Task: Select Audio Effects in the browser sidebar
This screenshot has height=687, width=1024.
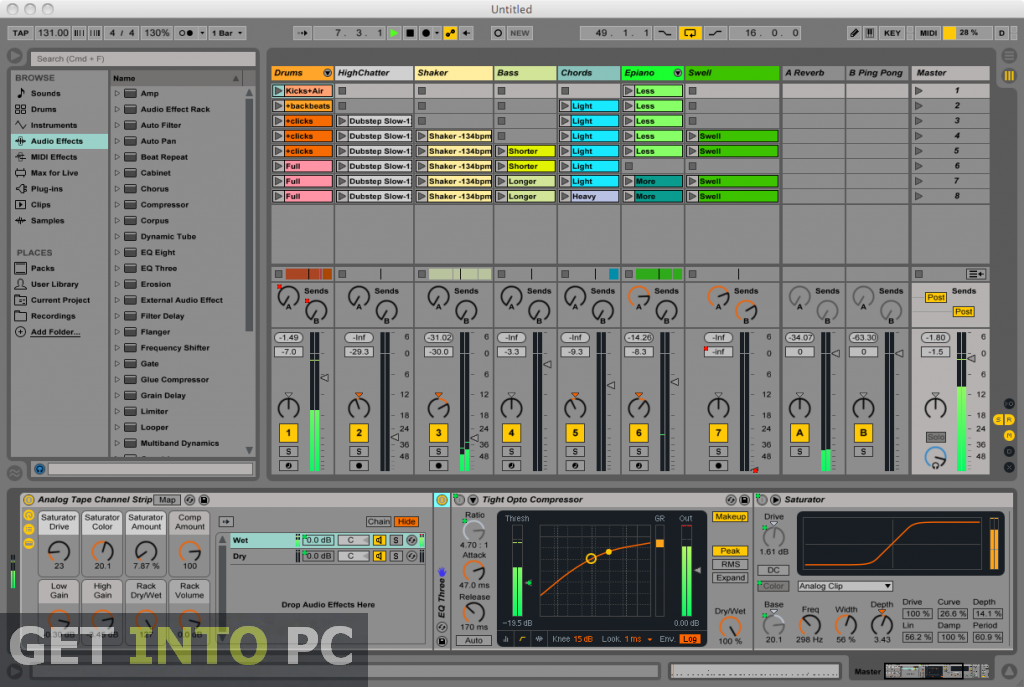Action: coord(56,141)
